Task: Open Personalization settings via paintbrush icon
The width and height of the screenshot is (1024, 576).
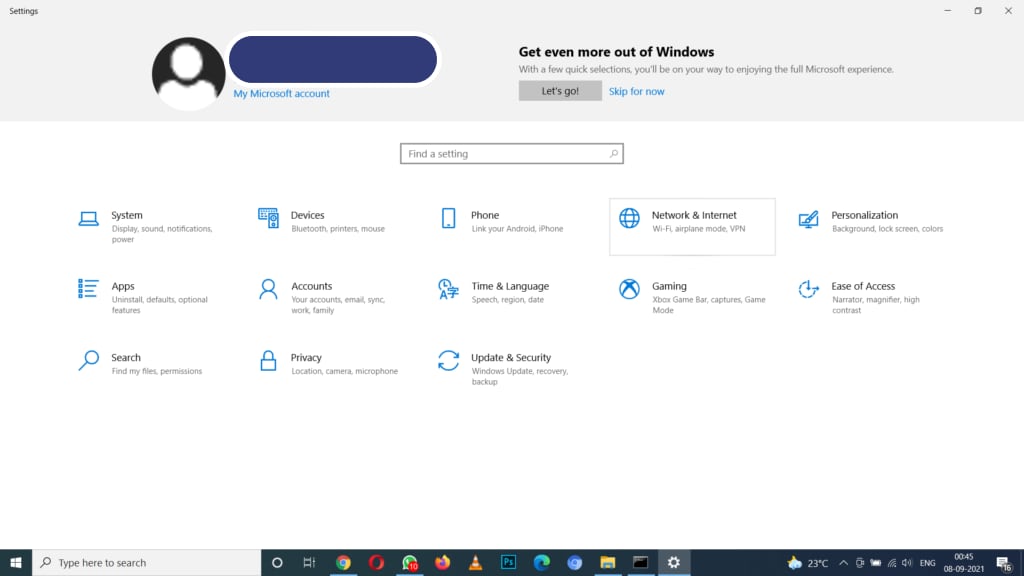Action: 808,217
